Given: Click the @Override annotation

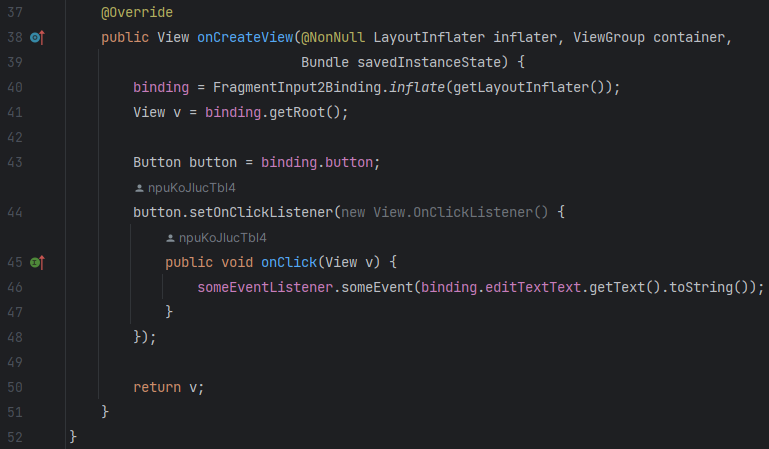Looking at the screenshot, I should [137, 12].
